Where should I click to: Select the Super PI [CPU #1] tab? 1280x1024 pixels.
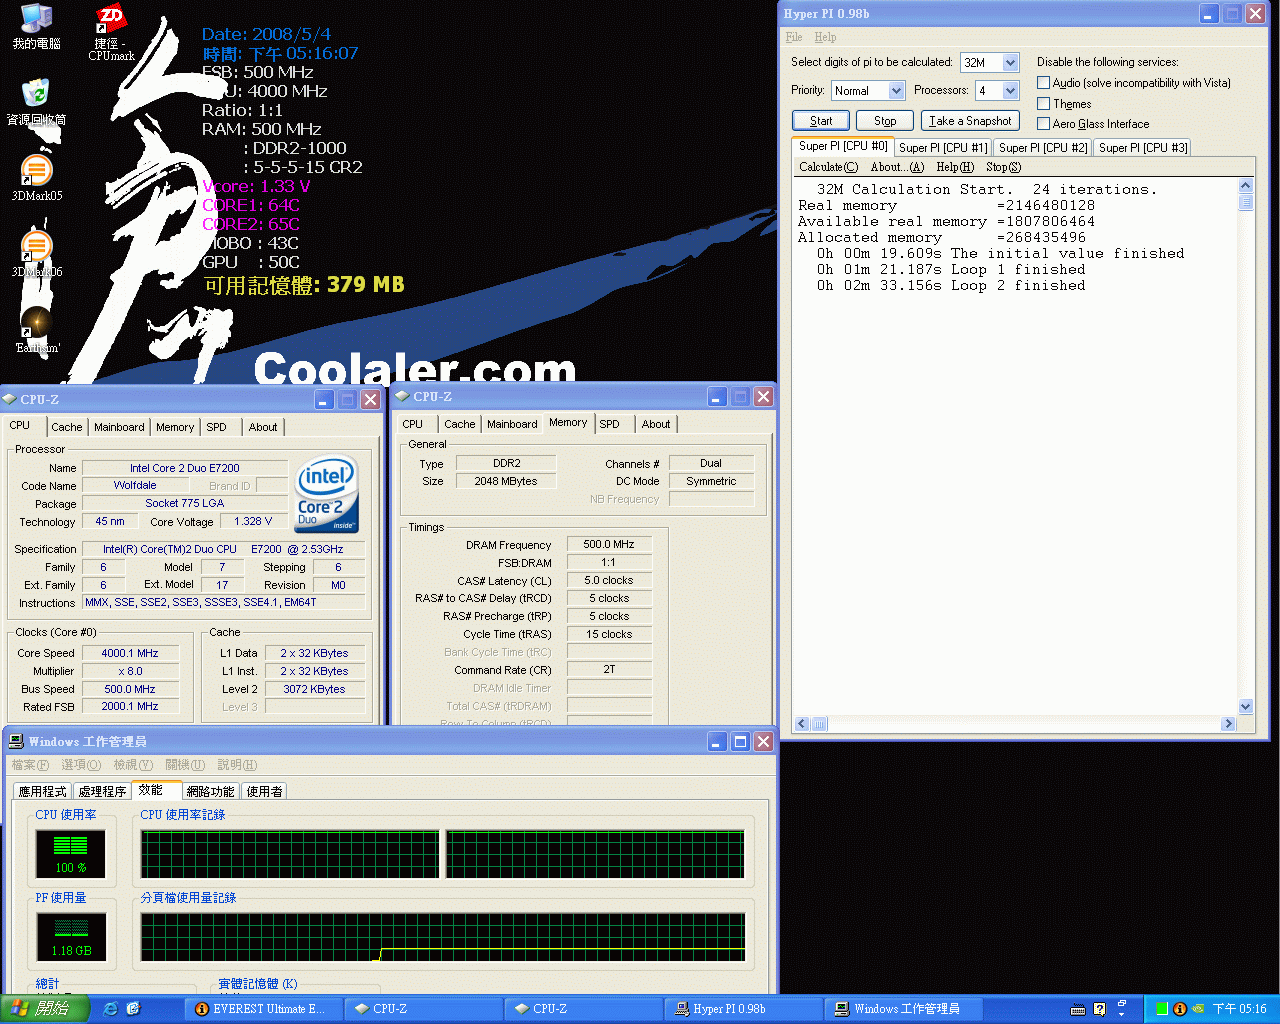point(943,148)
